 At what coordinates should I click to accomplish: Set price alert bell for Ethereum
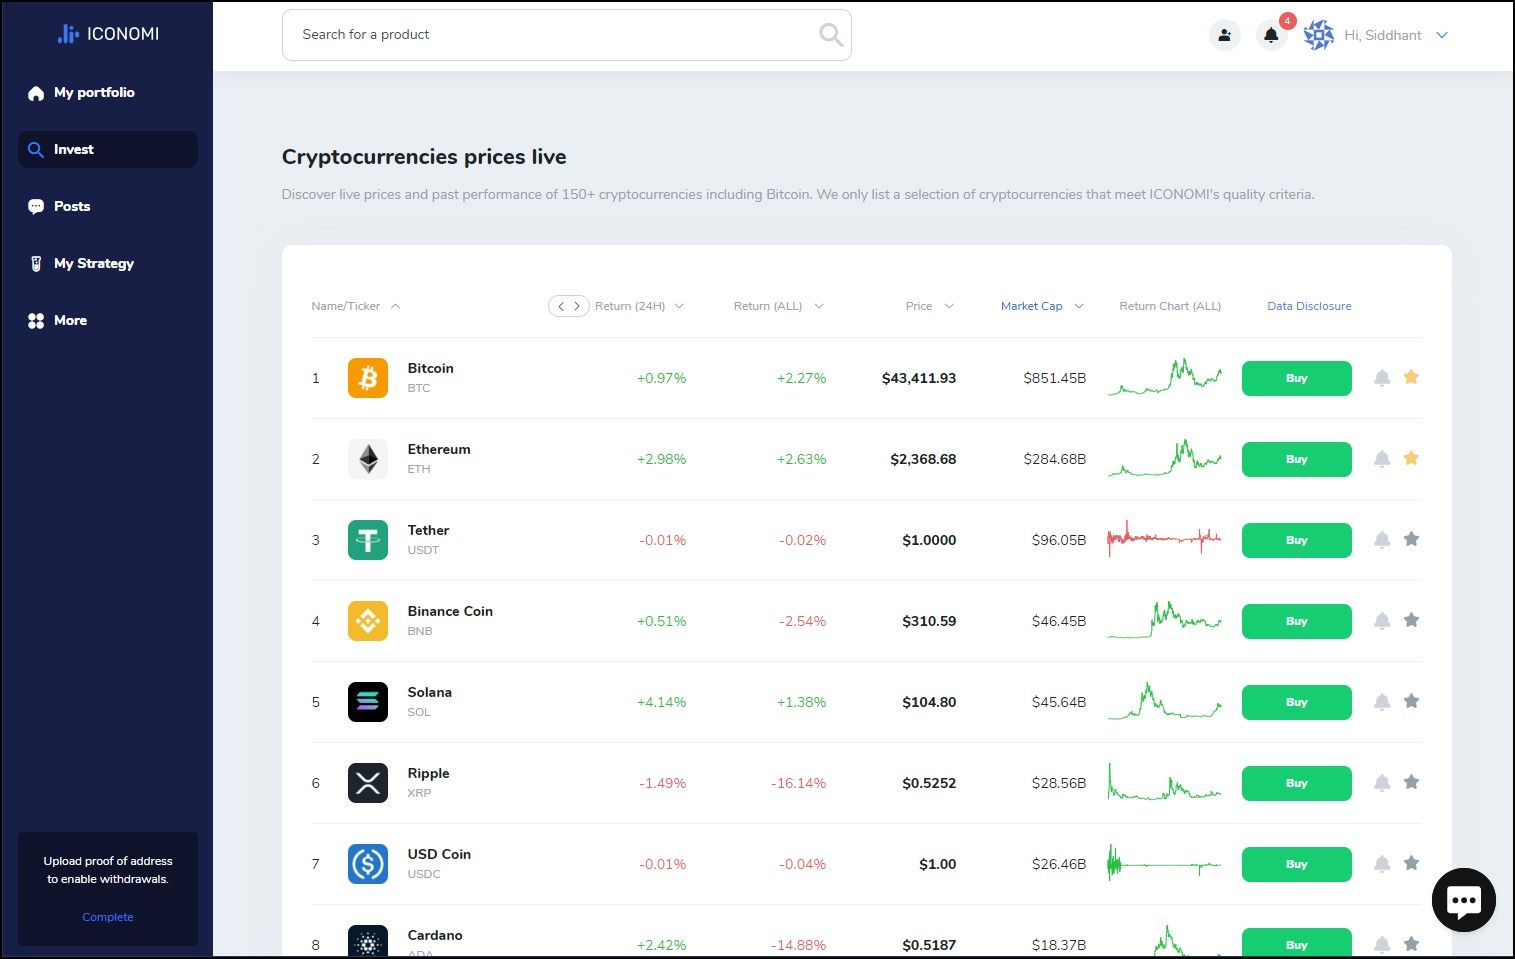pos(1382,459)
